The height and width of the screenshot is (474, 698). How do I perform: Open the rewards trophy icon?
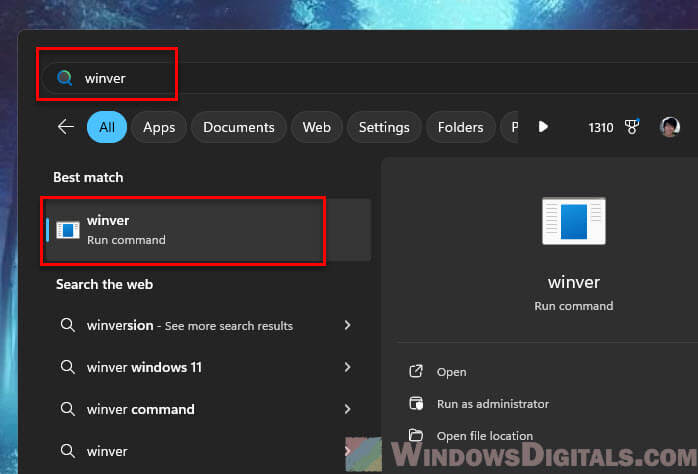[x=632, y=127]
